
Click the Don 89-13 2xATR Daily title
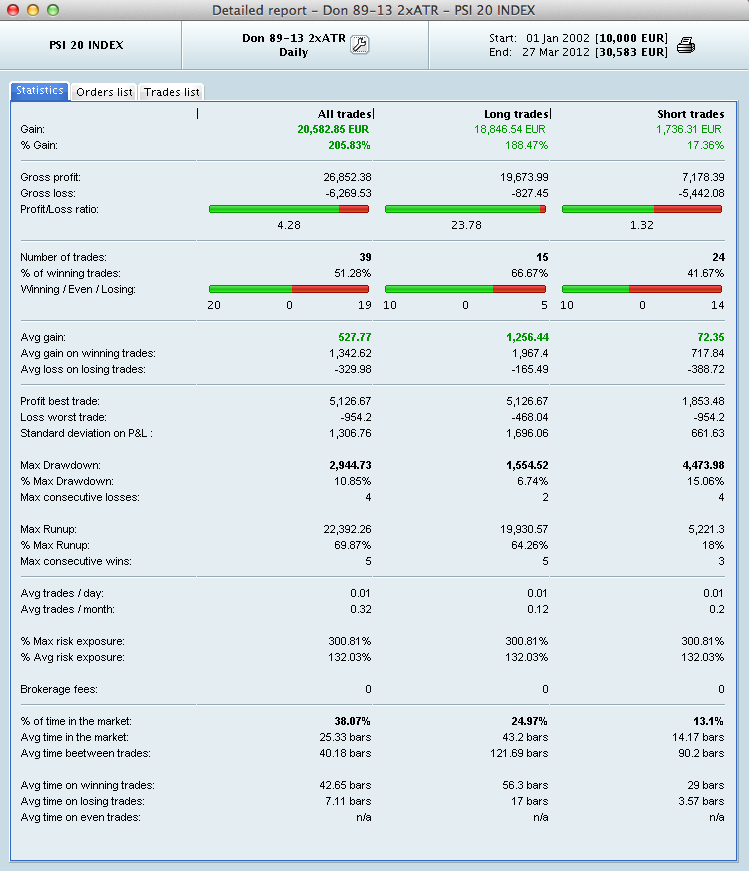coord(293,45)
